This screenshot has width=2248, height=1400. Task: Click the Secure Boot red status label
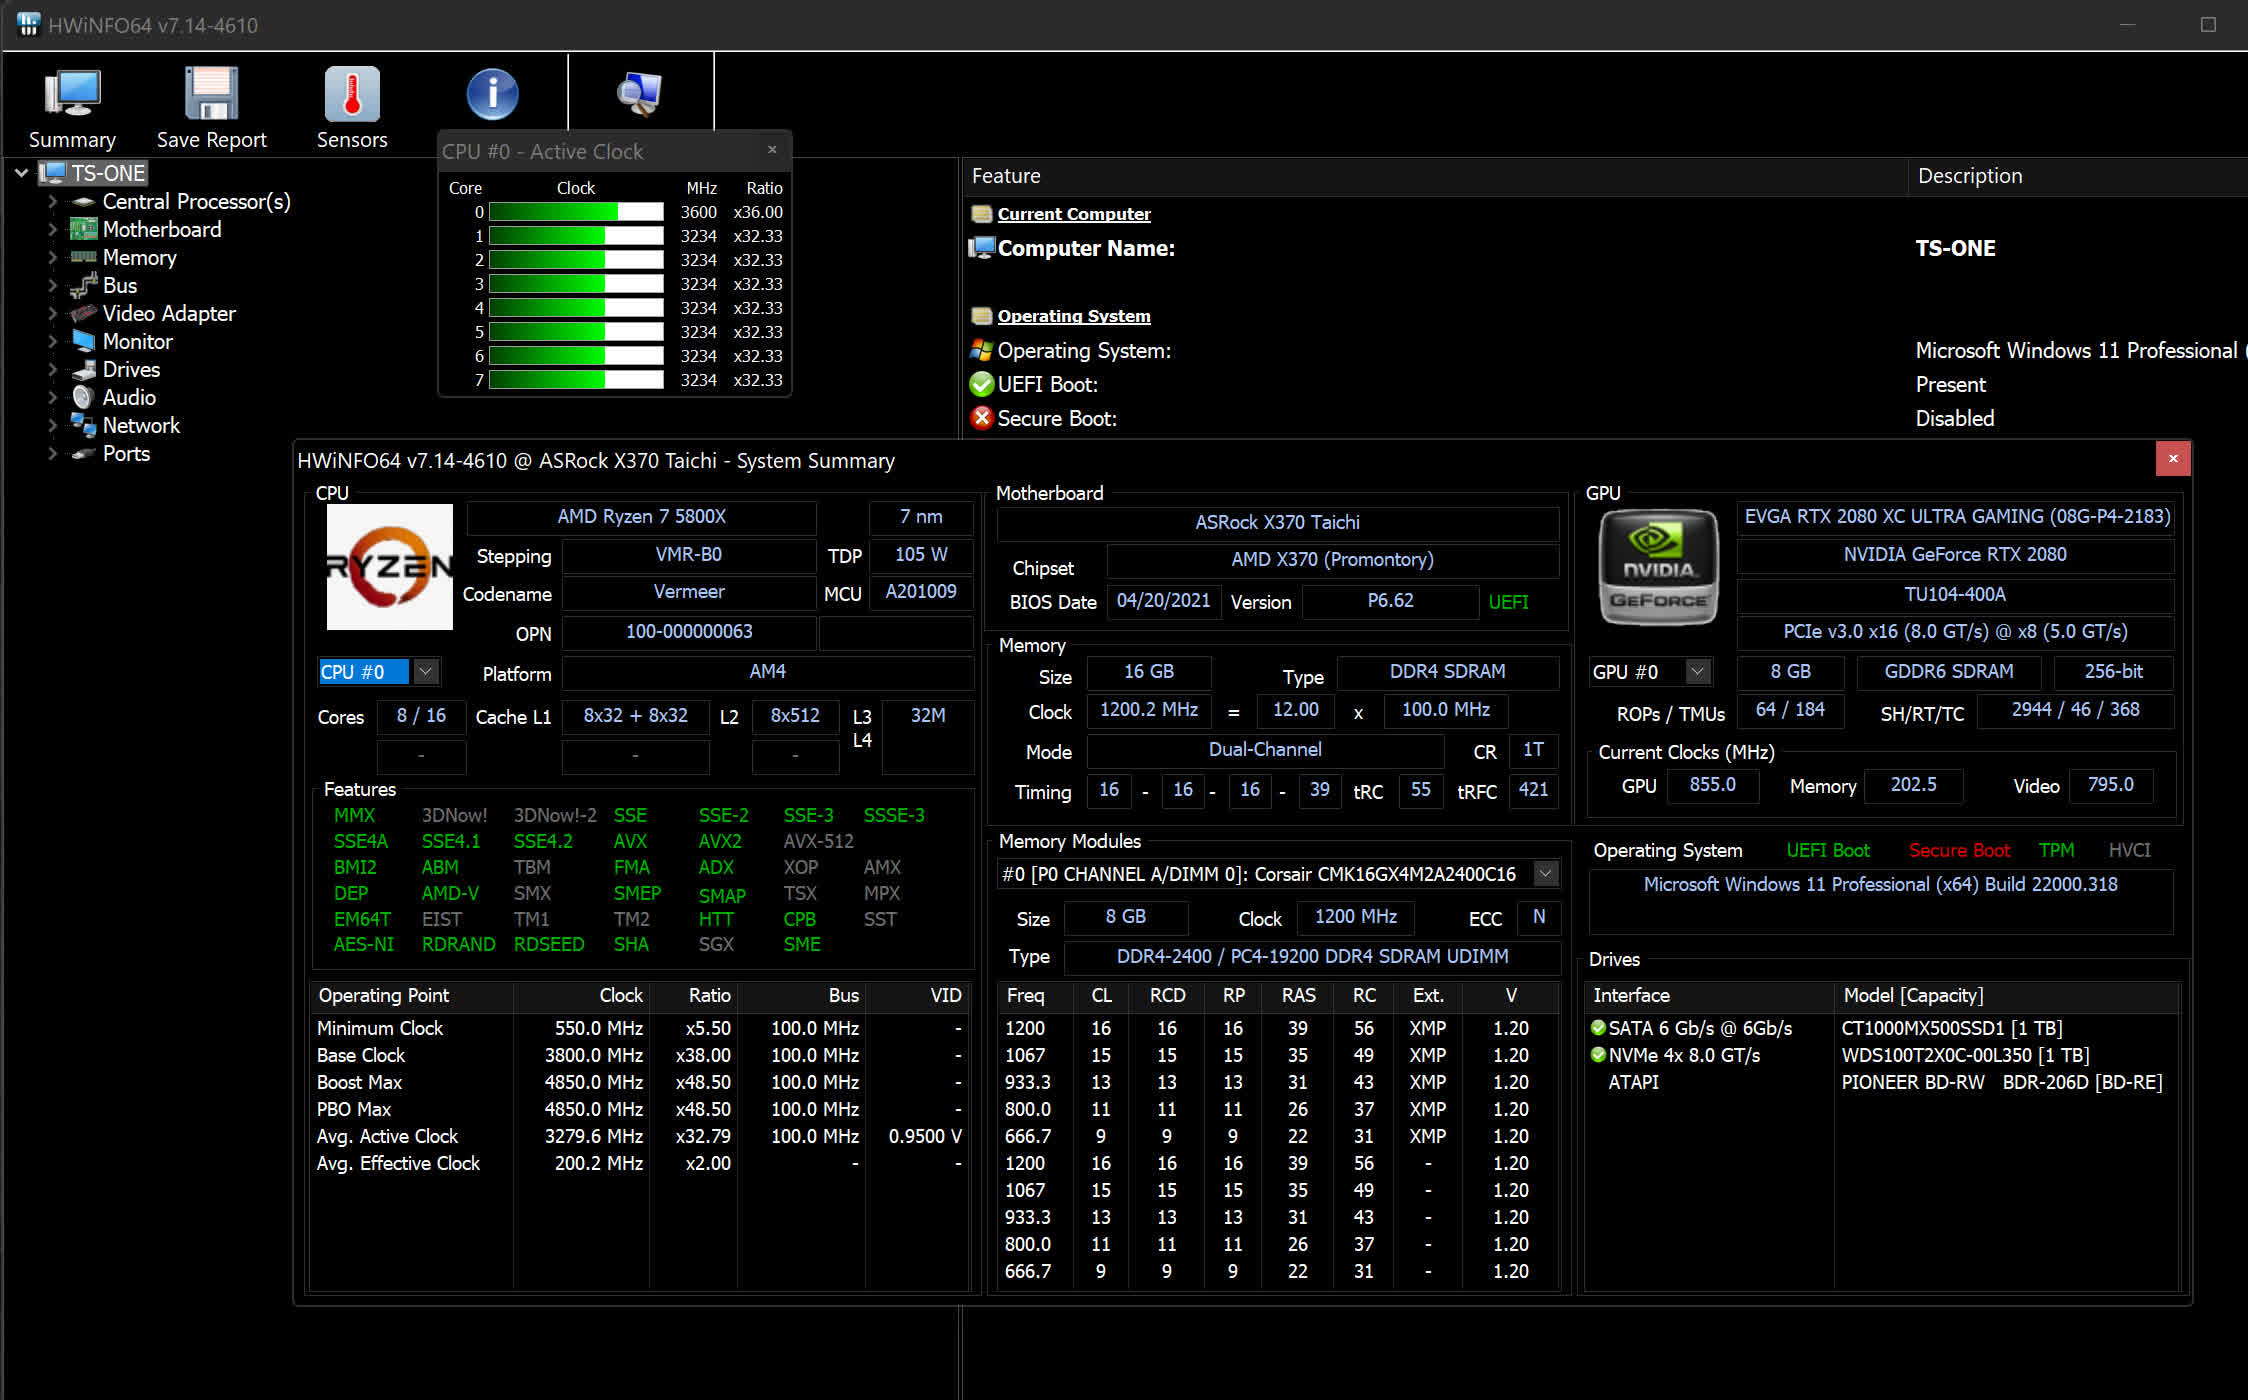(x=1959, y=850)
